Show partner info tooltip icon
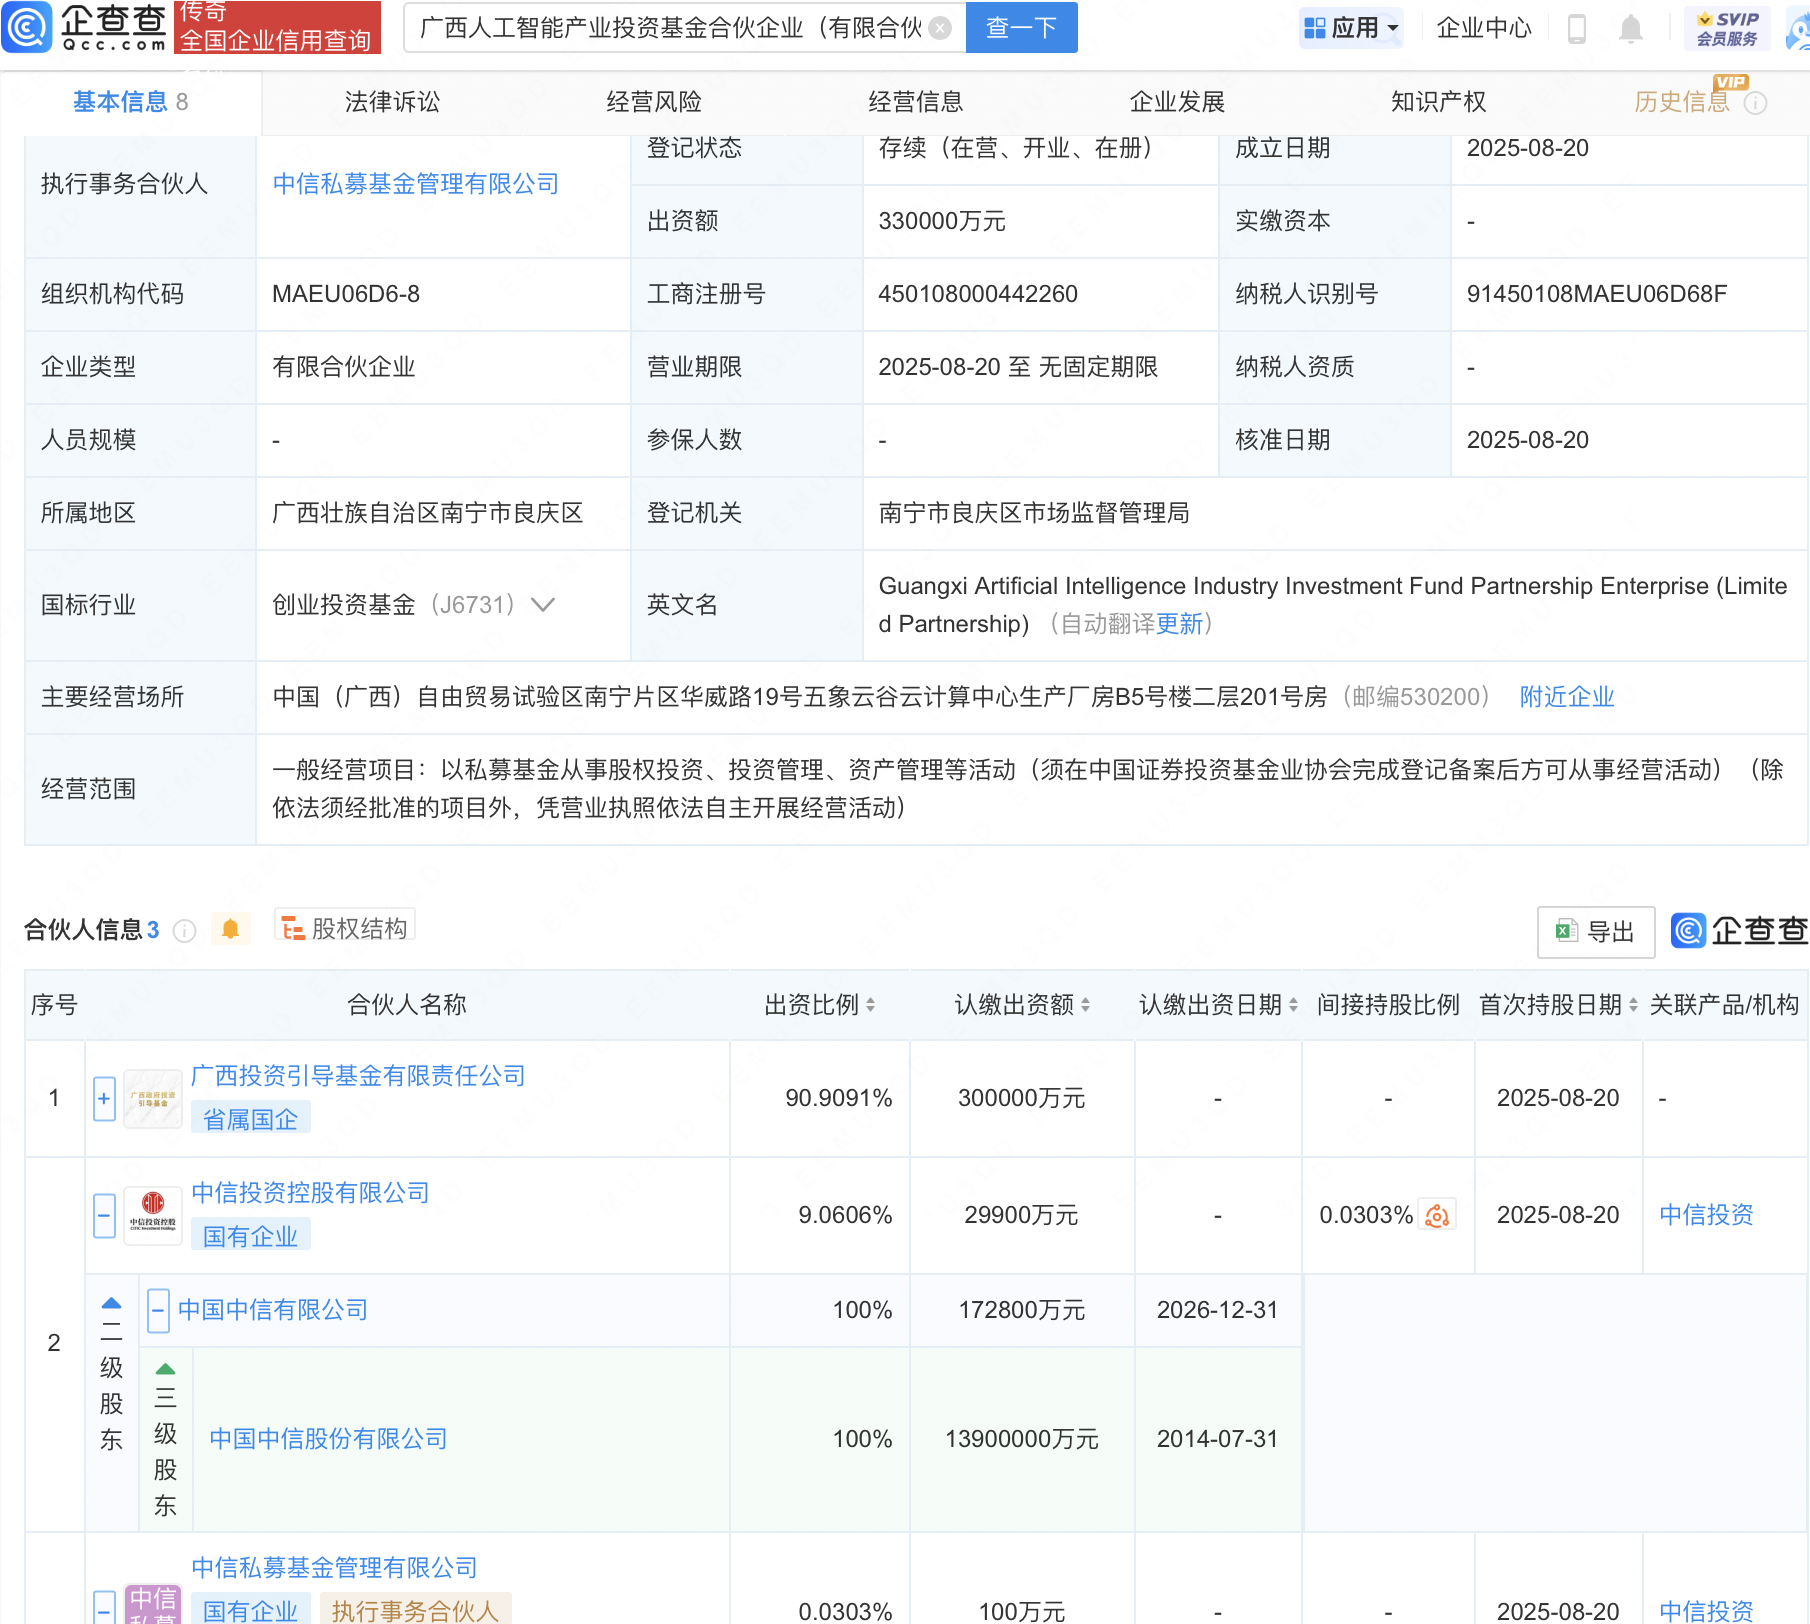 tap(184, 931)
